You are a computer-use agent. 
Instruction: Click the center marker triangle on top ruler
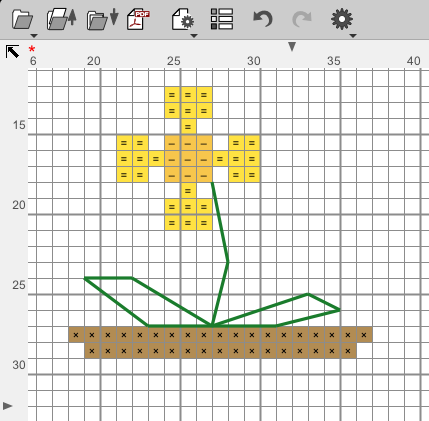[292, 46]
